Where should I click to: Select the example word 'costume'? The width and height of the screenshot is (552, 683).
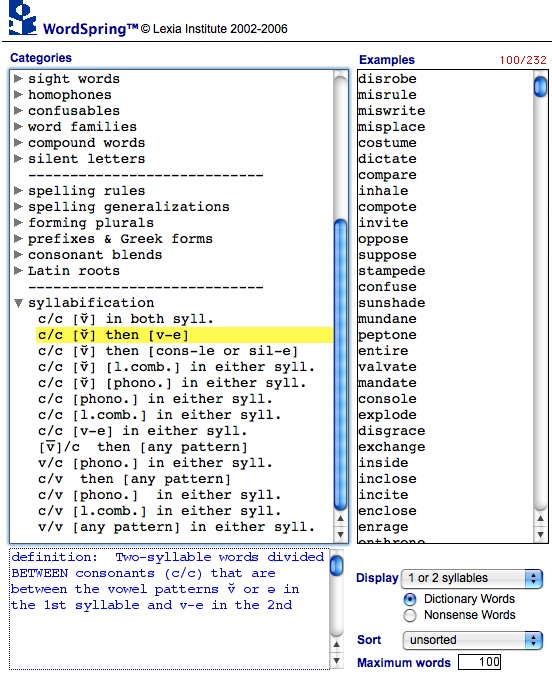(387, 143)
